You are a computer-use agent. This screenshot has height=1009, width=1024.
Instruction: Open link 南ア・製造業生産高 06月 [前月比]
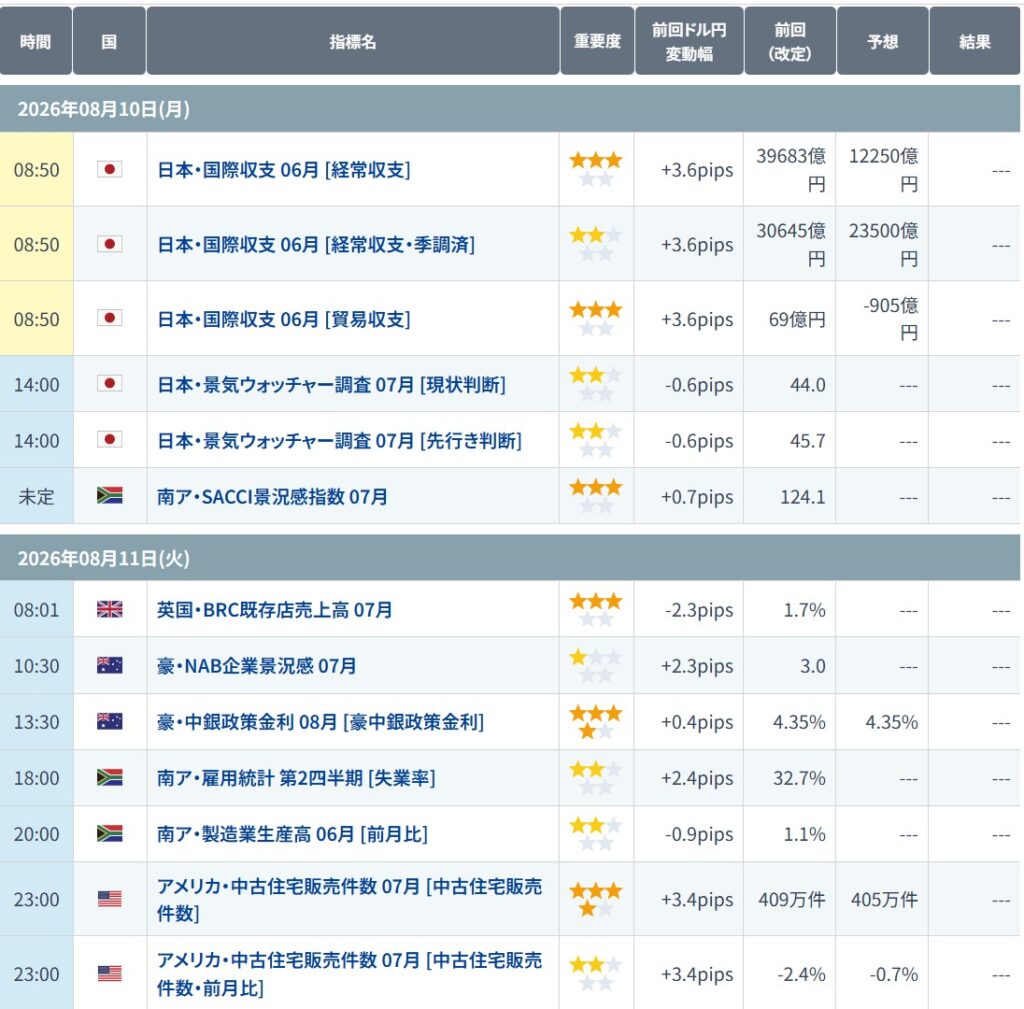pos(292,835)
